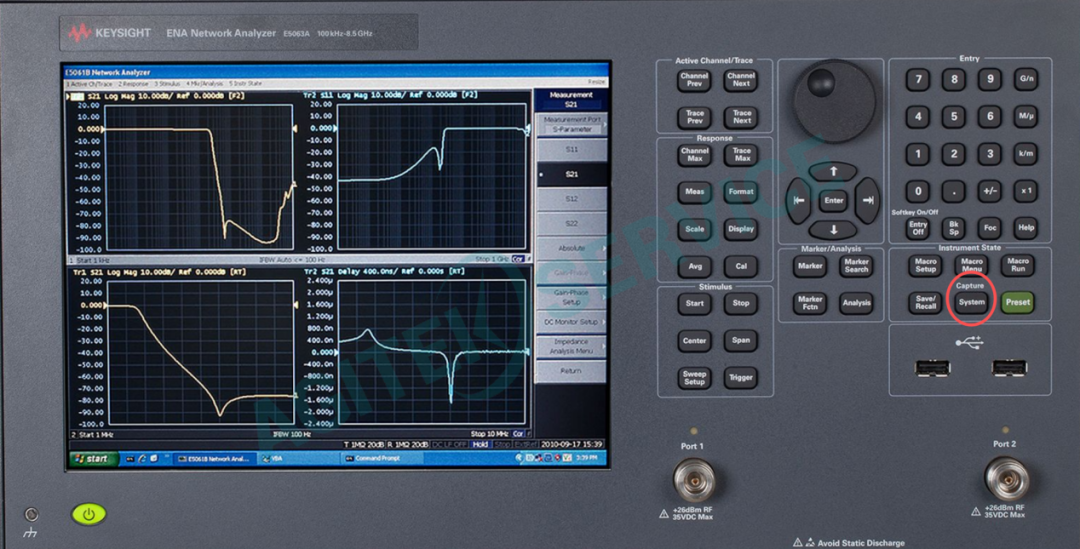Select the M/µ unit key
Viewport: 1080px width, 549px height.
tap(1026, 116)
